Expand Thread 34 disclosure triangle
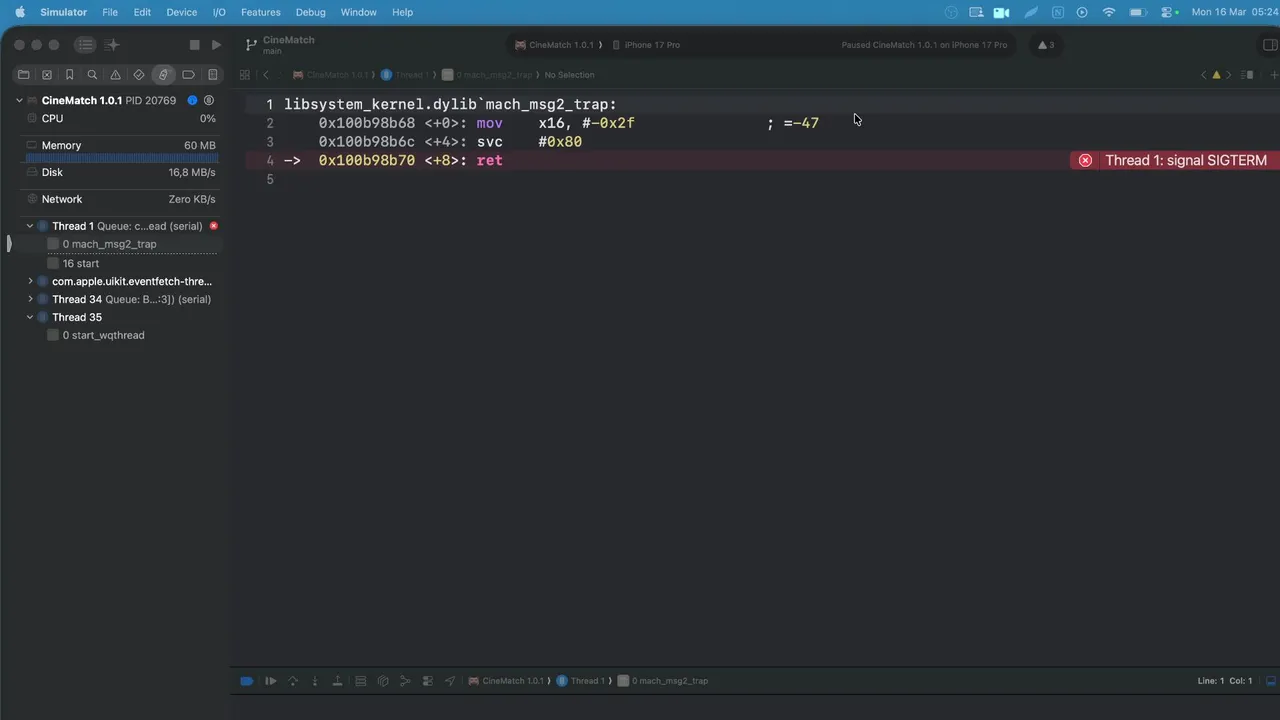This screenshot has height=720, width=1280. pos(30,299)
